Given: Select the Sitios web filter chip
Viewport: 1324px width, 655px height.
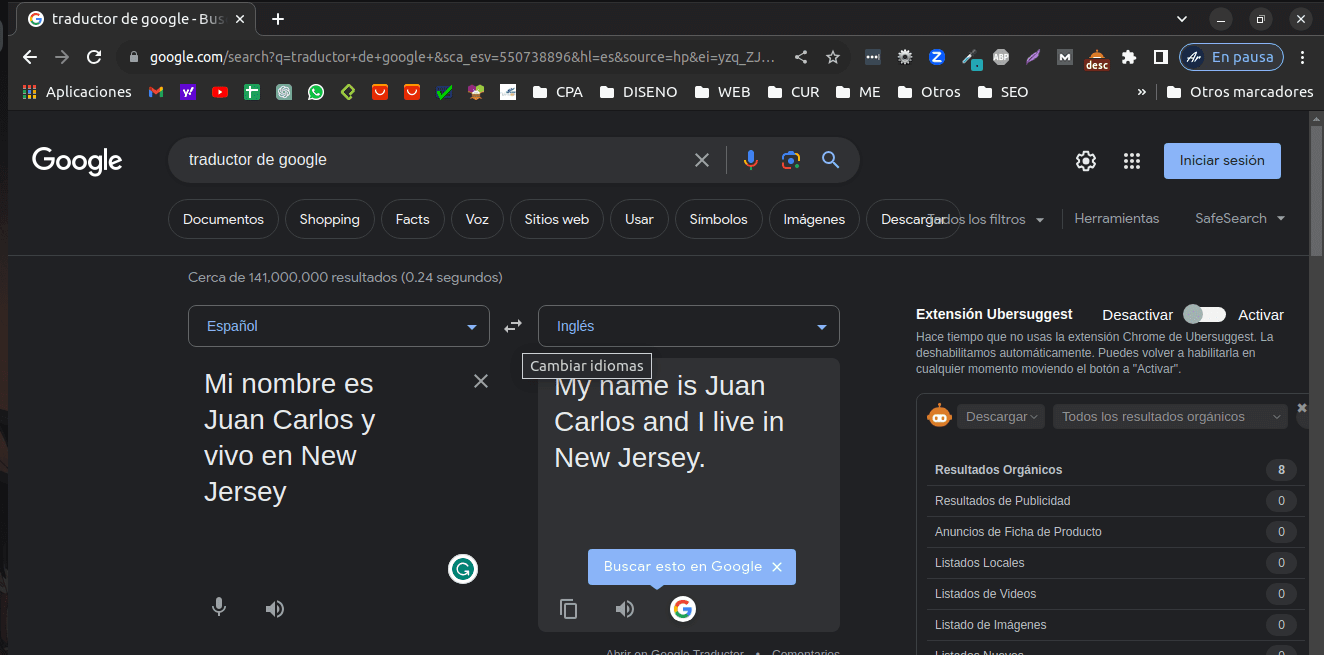Looking at the screenshot, I should [x=557, y=219].
